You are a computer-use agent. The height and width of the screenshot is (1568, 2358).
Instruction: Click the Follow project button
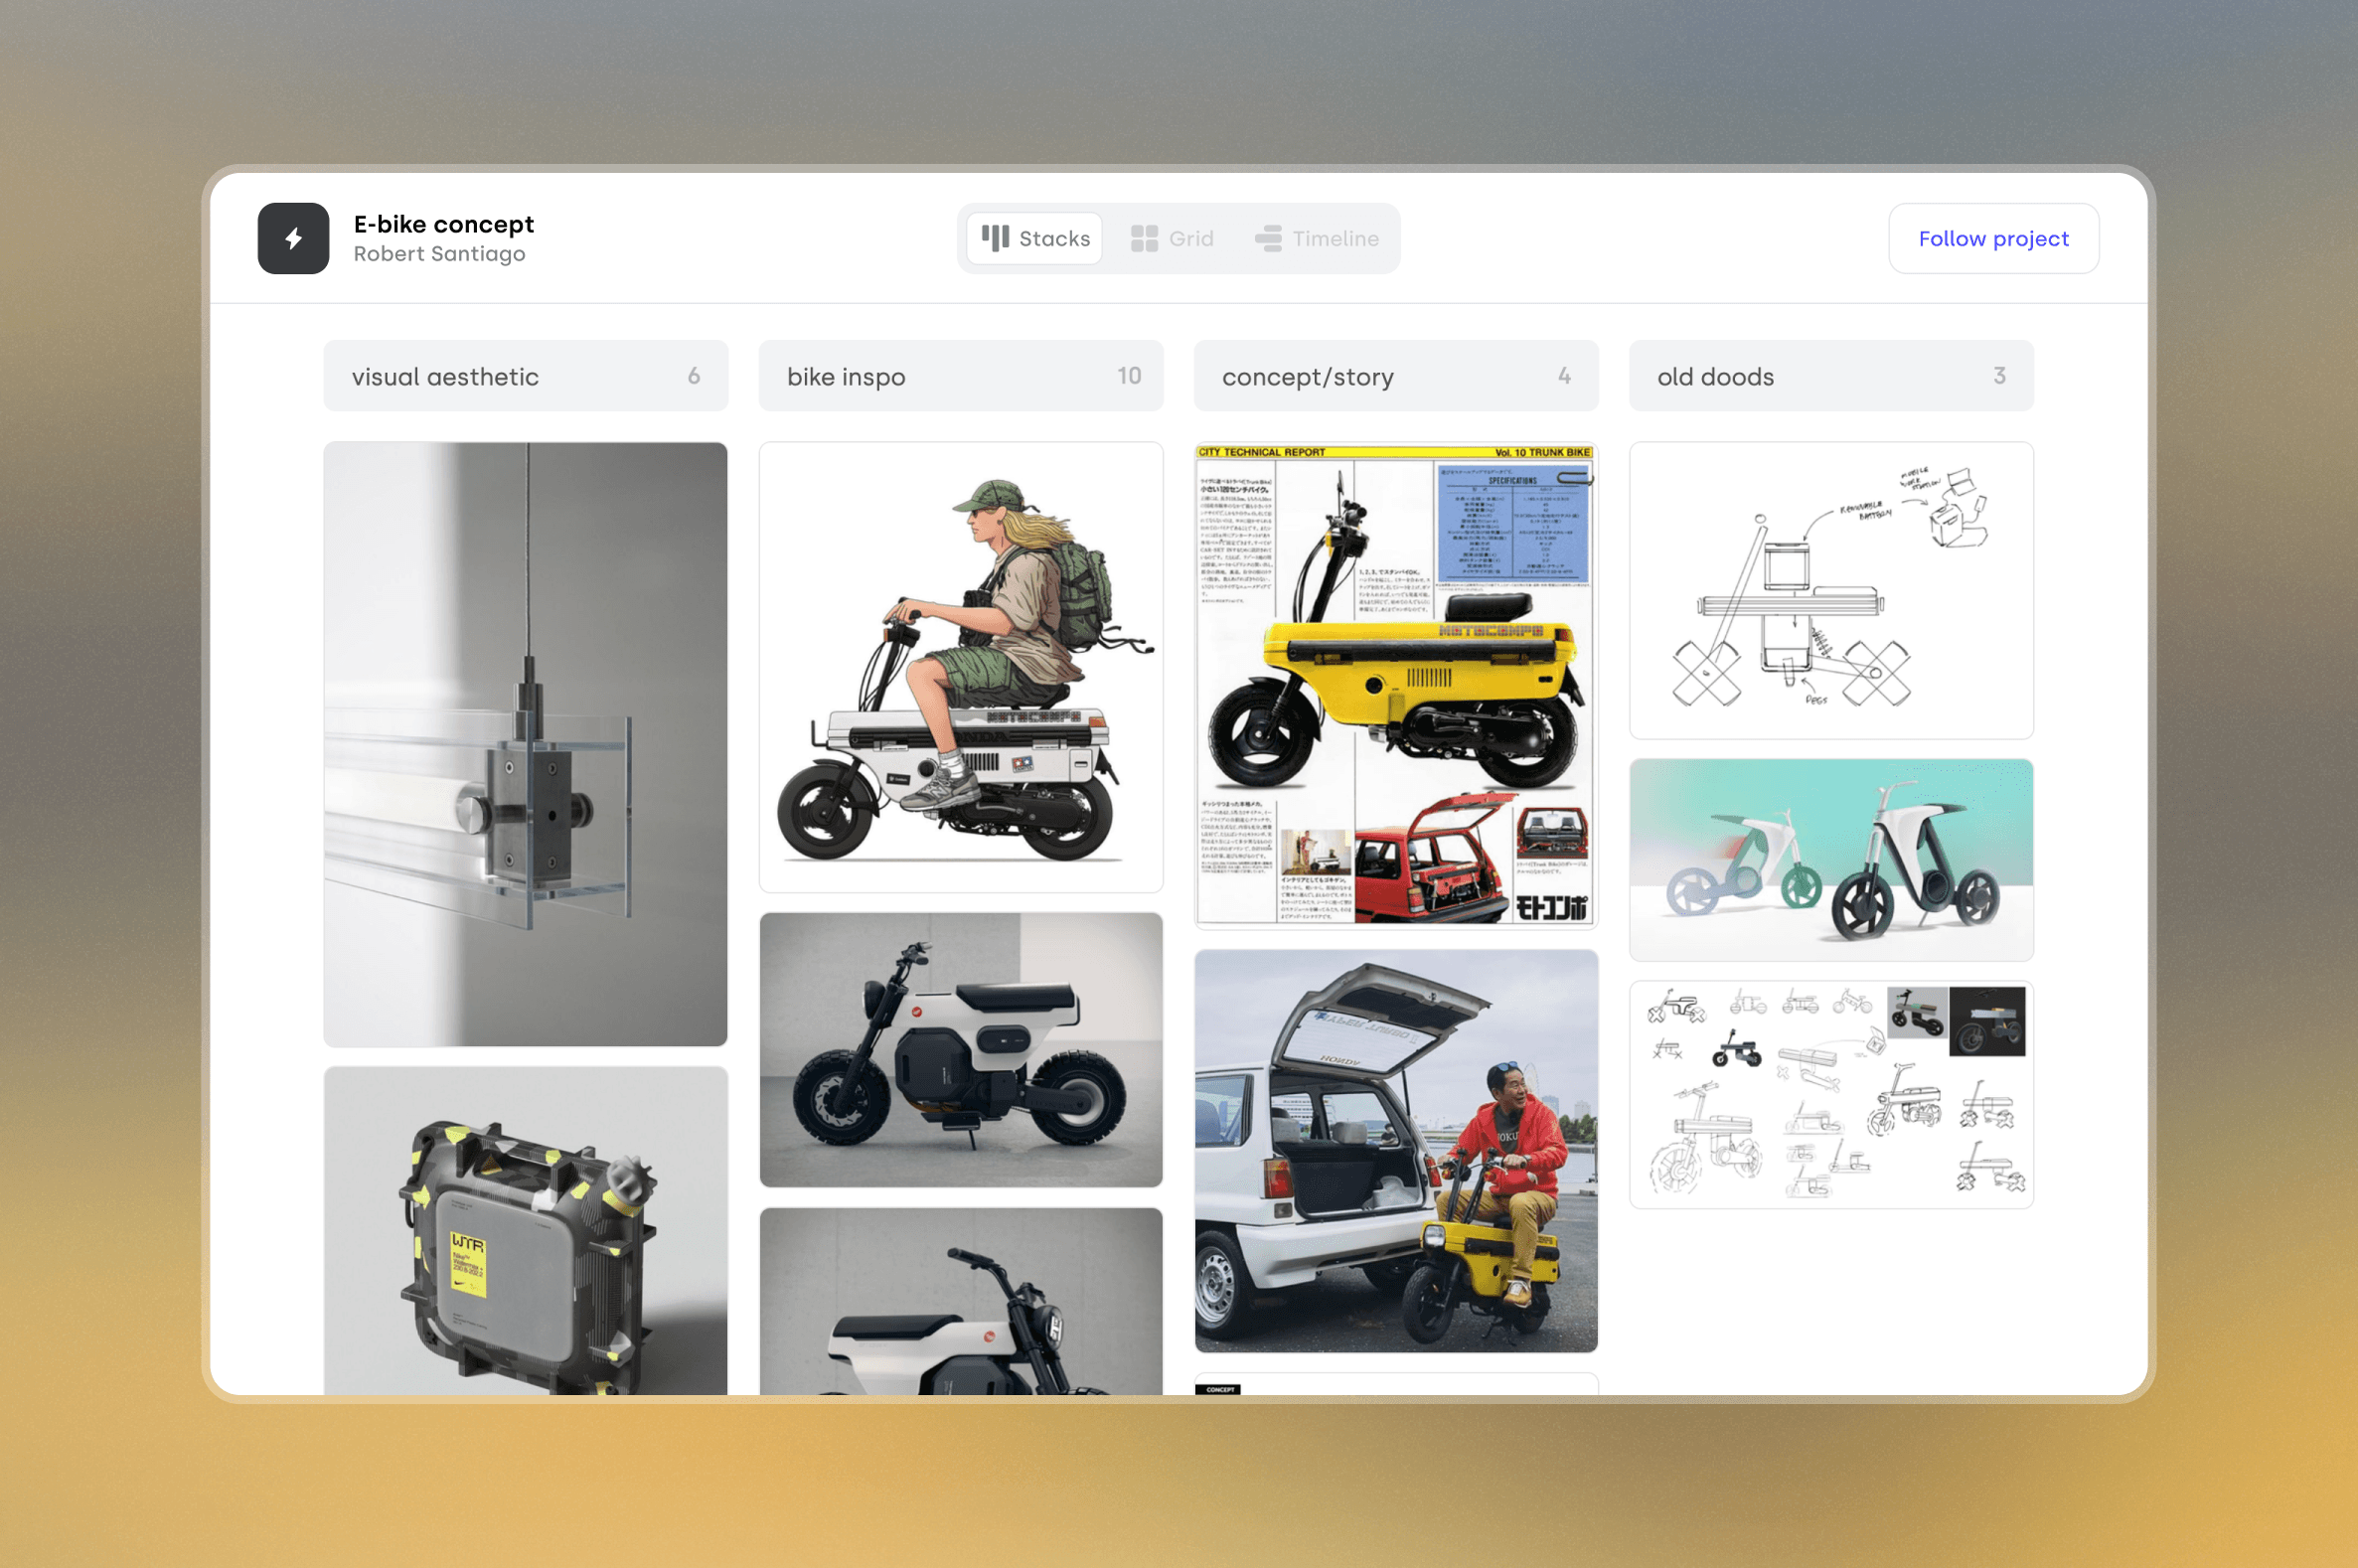1993,238
